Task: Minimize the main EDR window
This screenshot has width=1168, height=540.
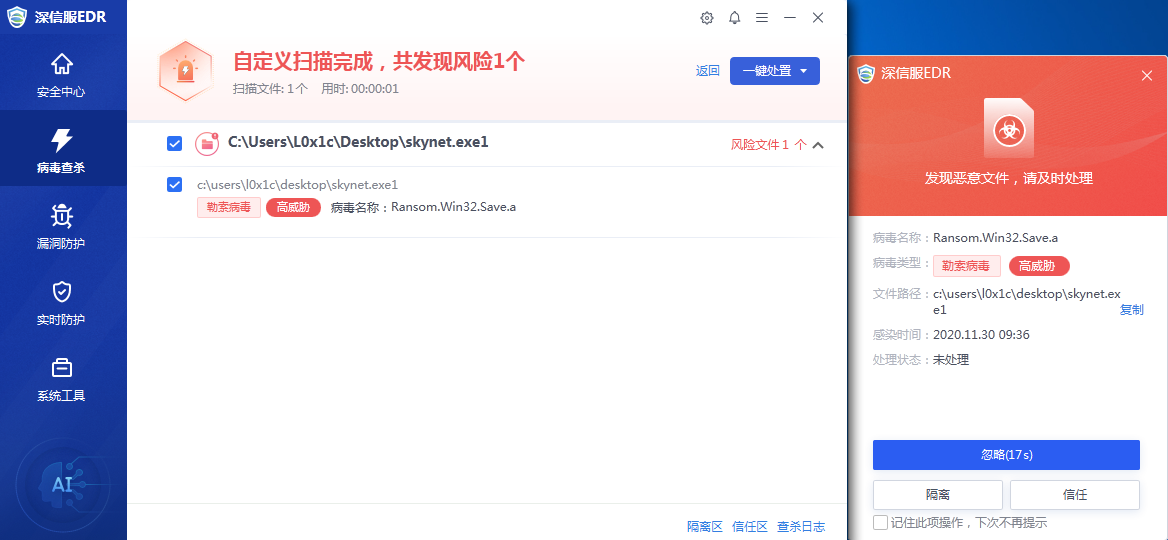Action: pos(790,18)
